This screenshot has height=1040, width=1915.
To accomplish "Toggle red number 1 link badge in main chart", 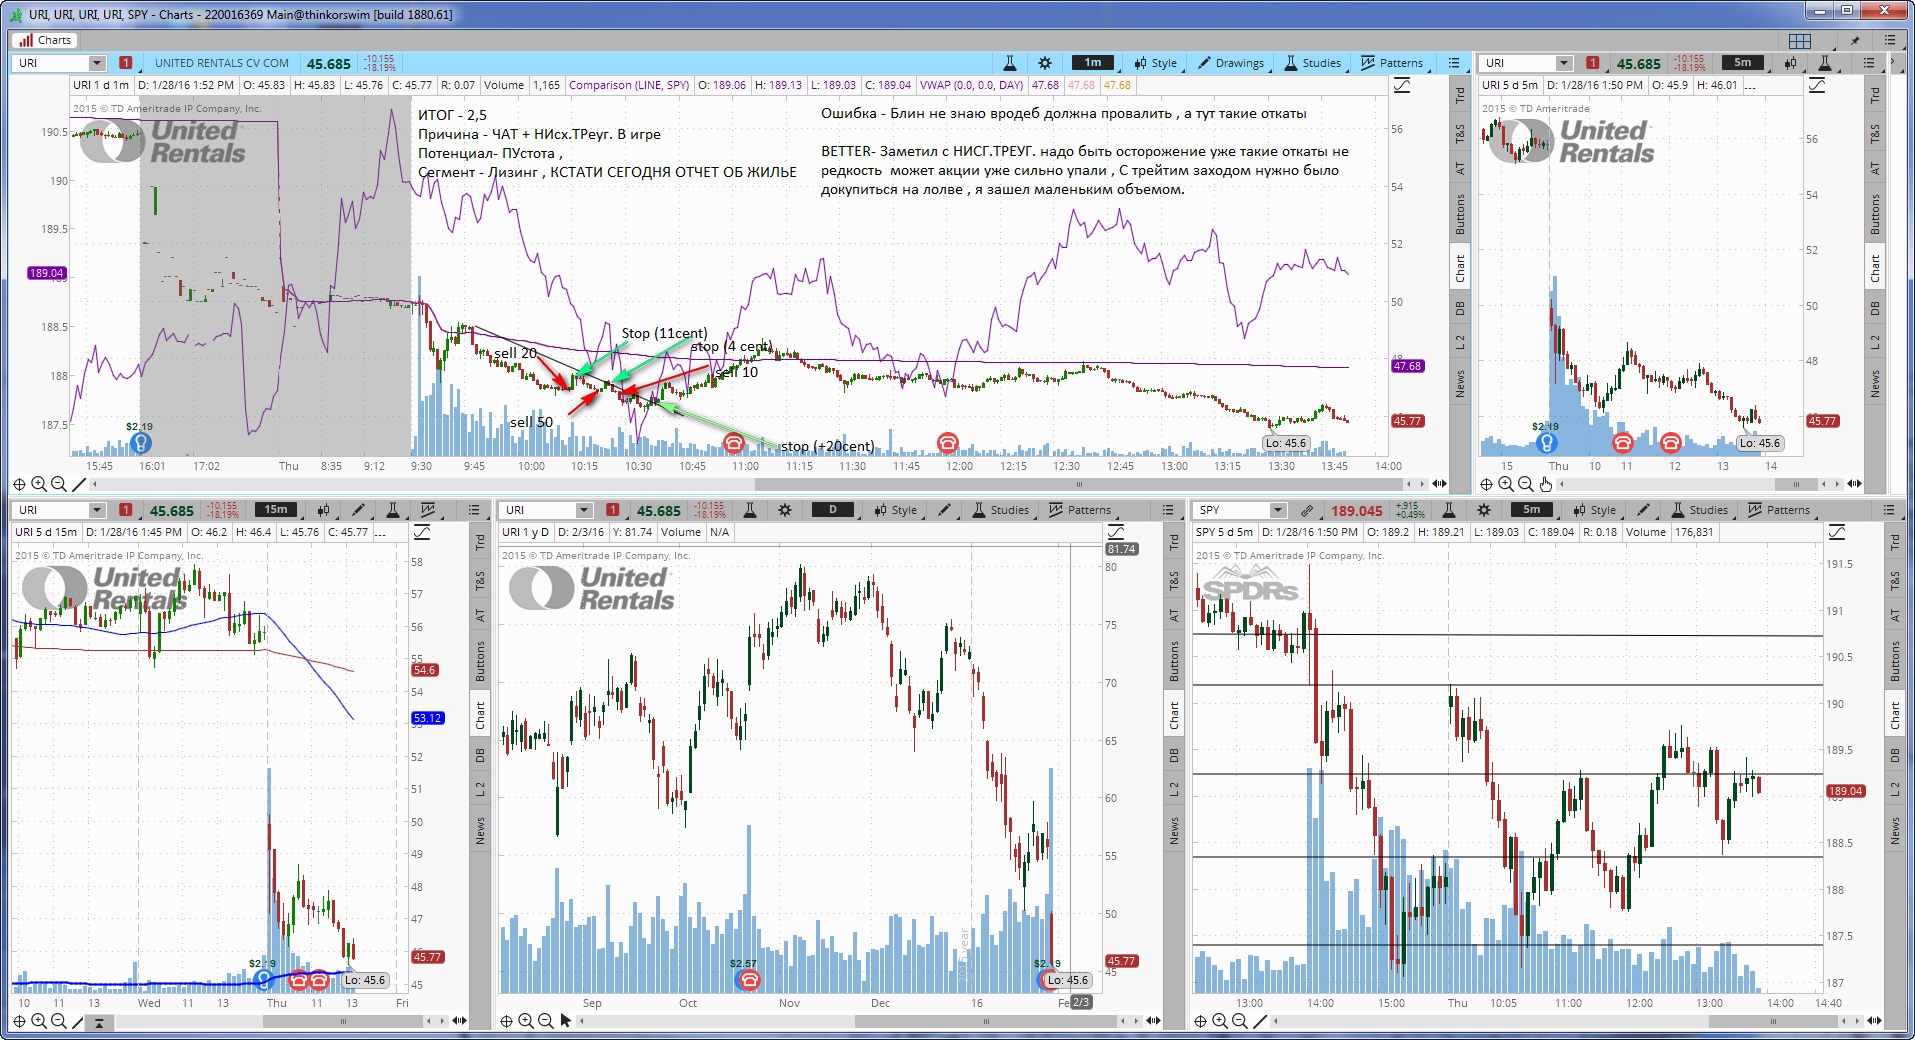I will tap(126, 63).
